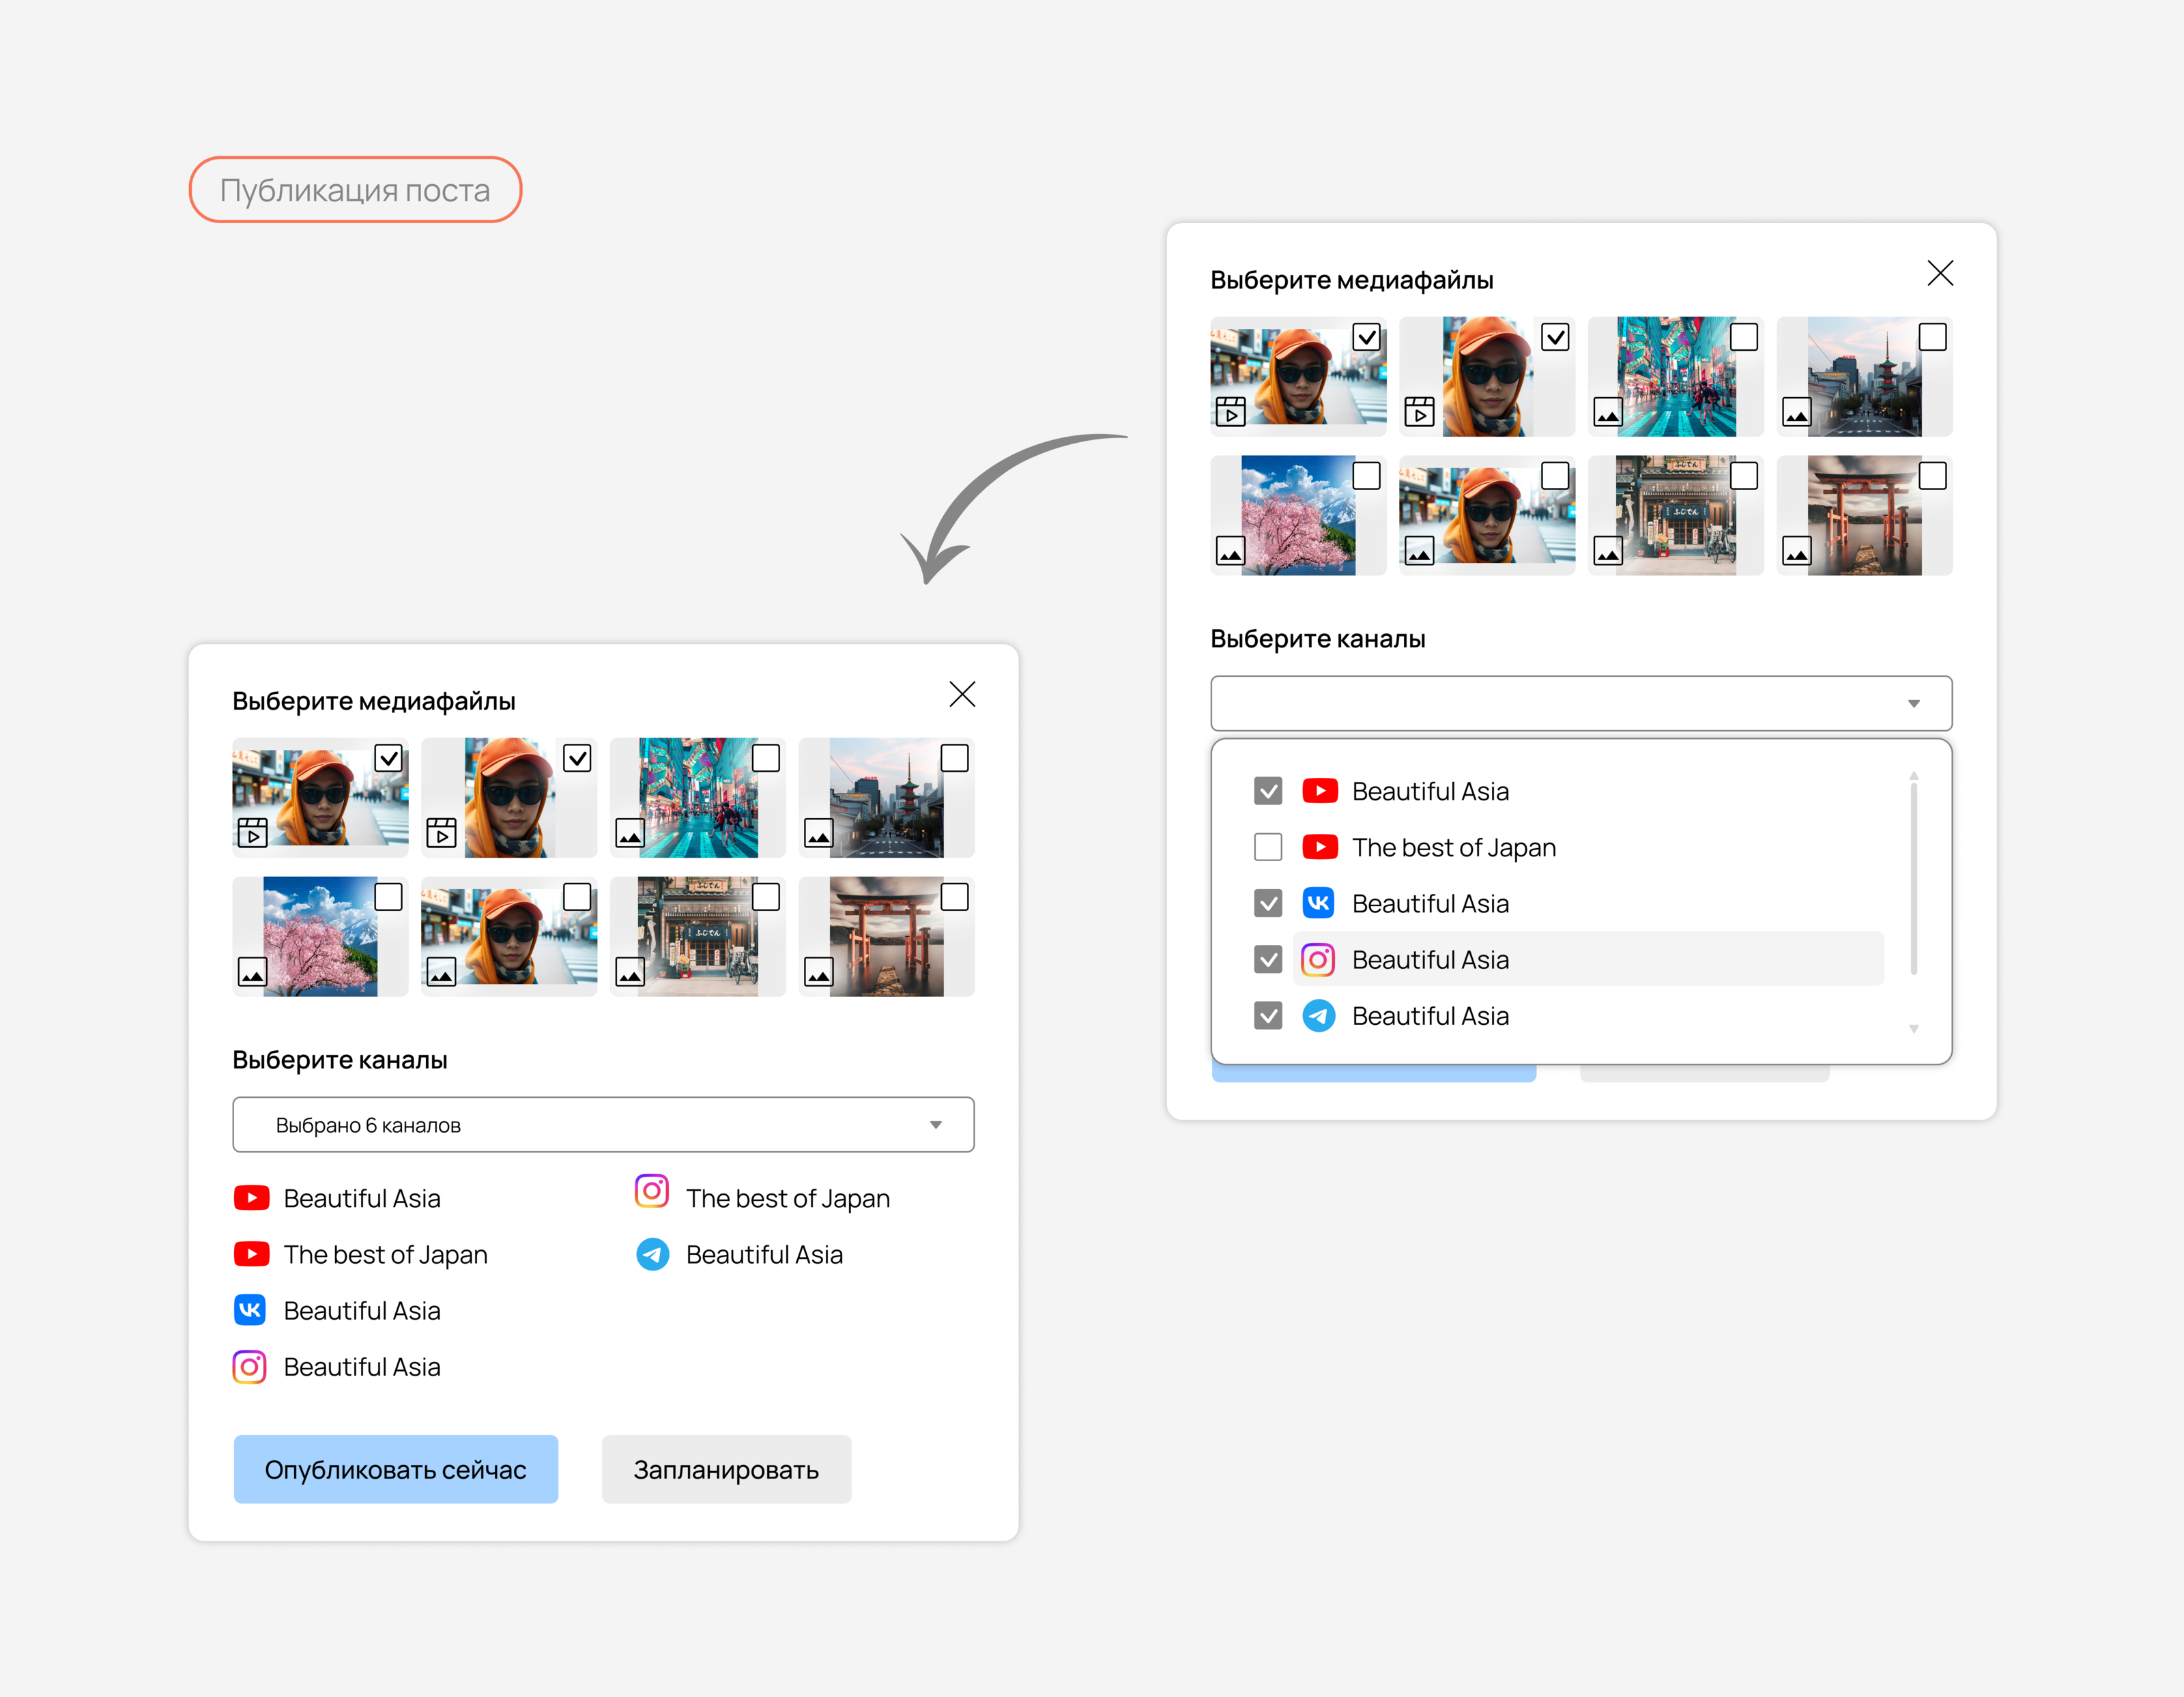This screenshot has width=2184, height=1697.
Task: Click the Telegram icon in selected channels list
Action: click(652, 1254)
